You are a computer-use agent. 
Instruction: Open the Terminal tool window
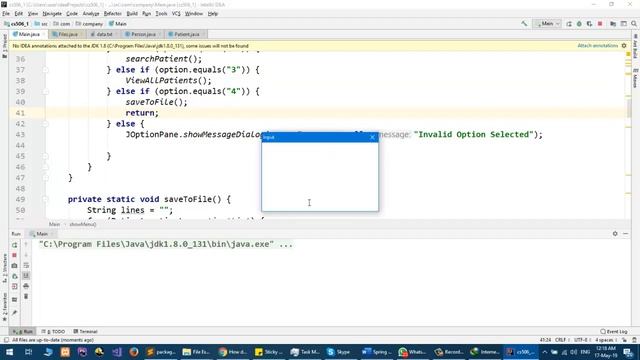click(85, 331)
